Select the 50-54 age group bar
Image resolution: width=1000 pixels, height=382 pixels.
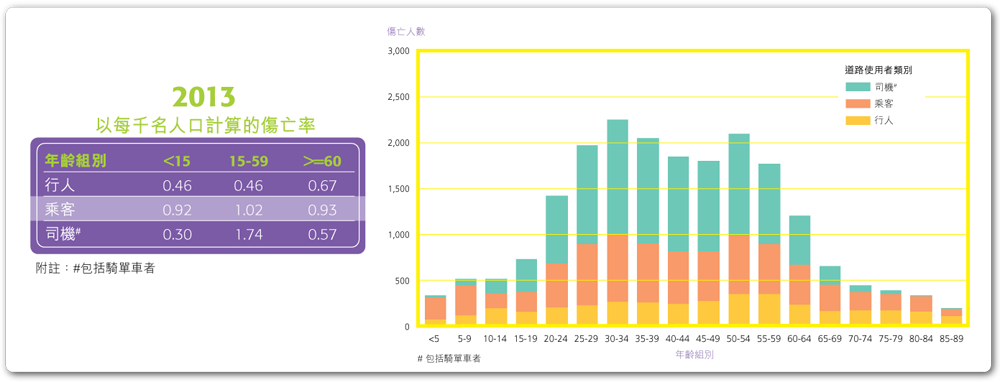coord(739,230)
